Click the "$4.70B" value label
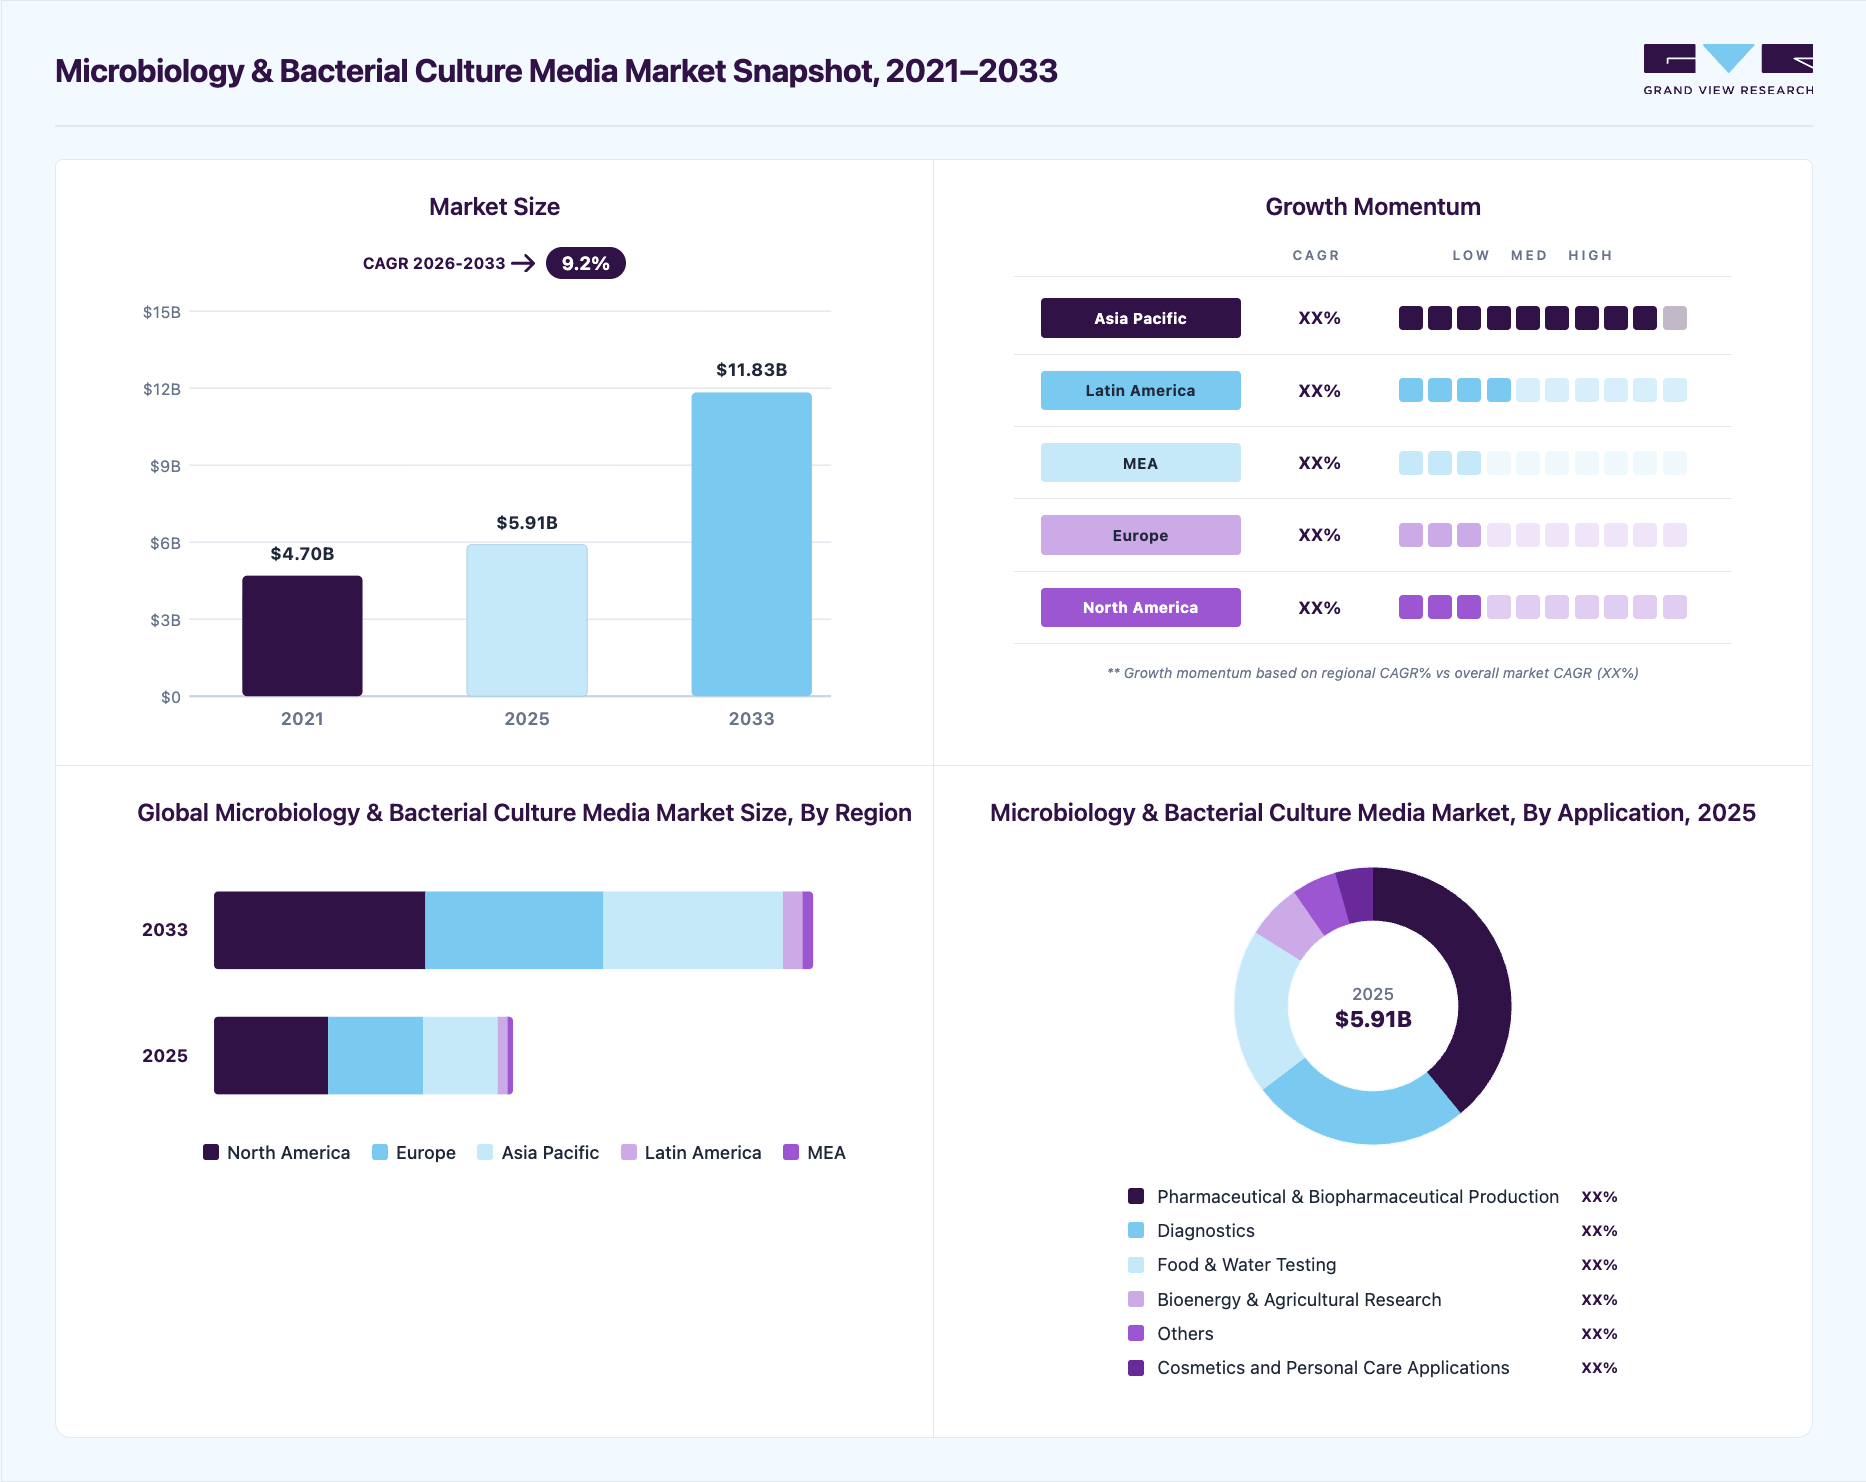This screenshot has width=1866, height=1482. [302, 554]
